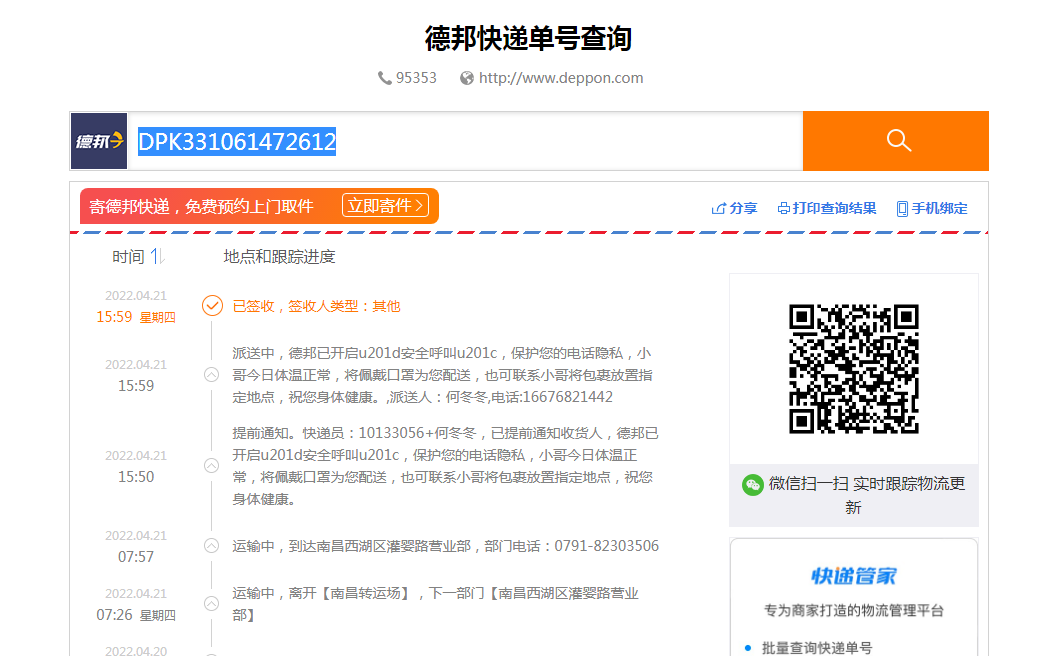Click the phone icon next to 95353
The height and width of the screenshot is (656, 1060).
pos(385,78)
